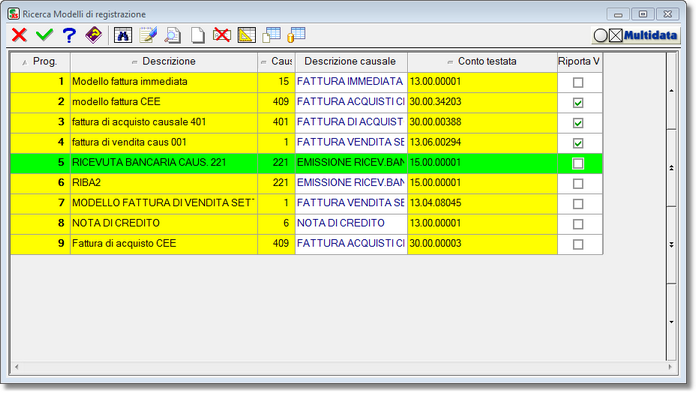Click the vertical scrollbar up arrow
The height and width of the screenshot is (393, 696).
(x=671, y=91)
